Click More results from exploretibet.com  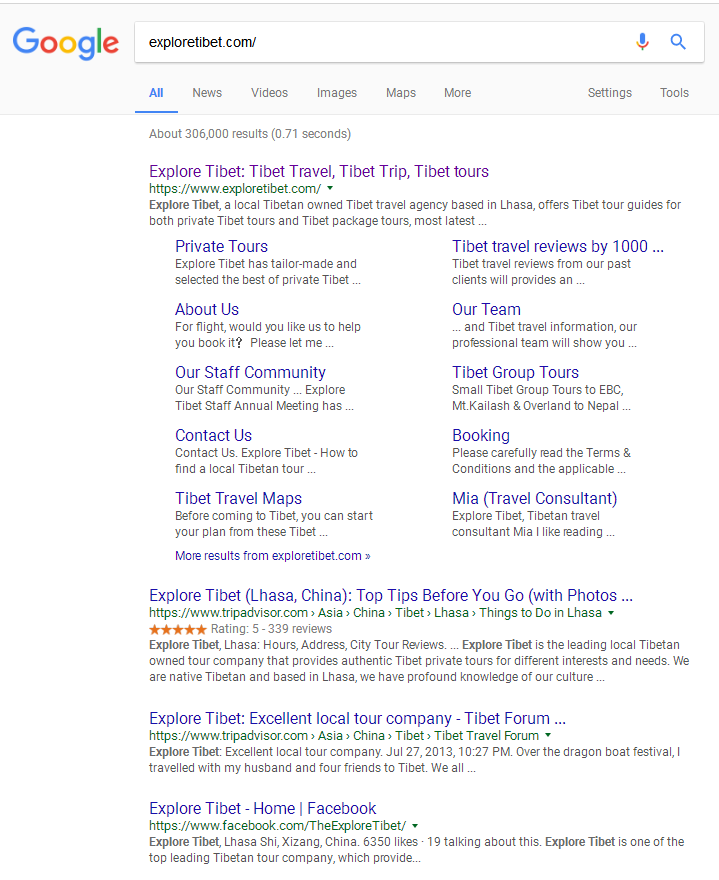[273, 556]
